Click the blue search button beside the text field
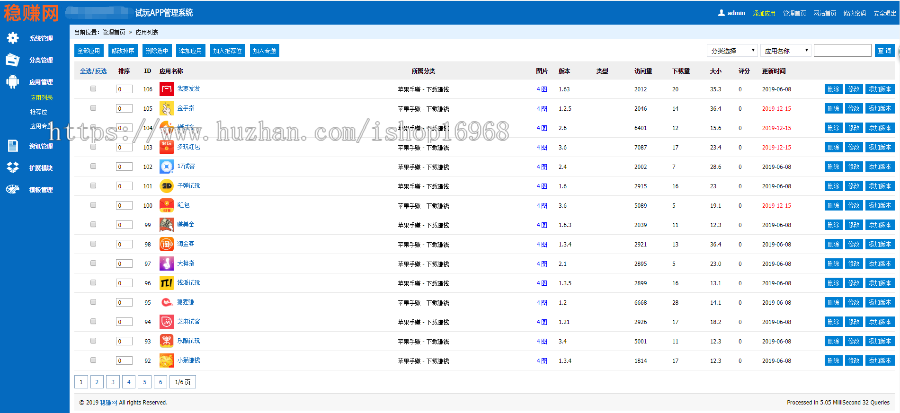 [x=884, y=50]
